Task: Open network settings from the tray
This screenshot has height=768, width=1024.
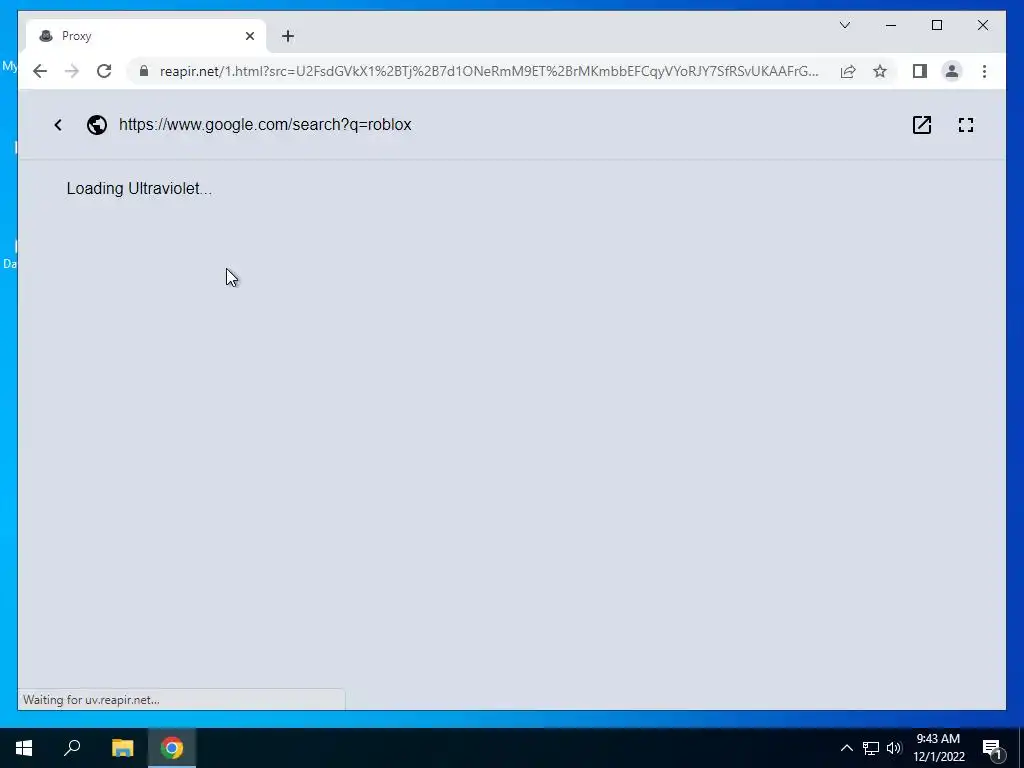Action: (871, 748)
